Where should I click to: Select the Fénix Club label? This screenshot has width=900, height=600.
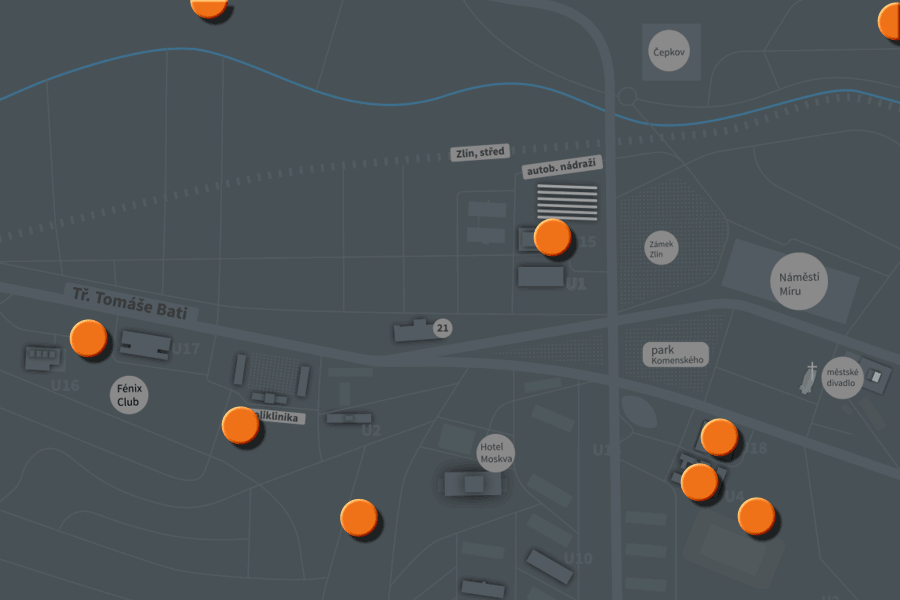coord(129,395)
